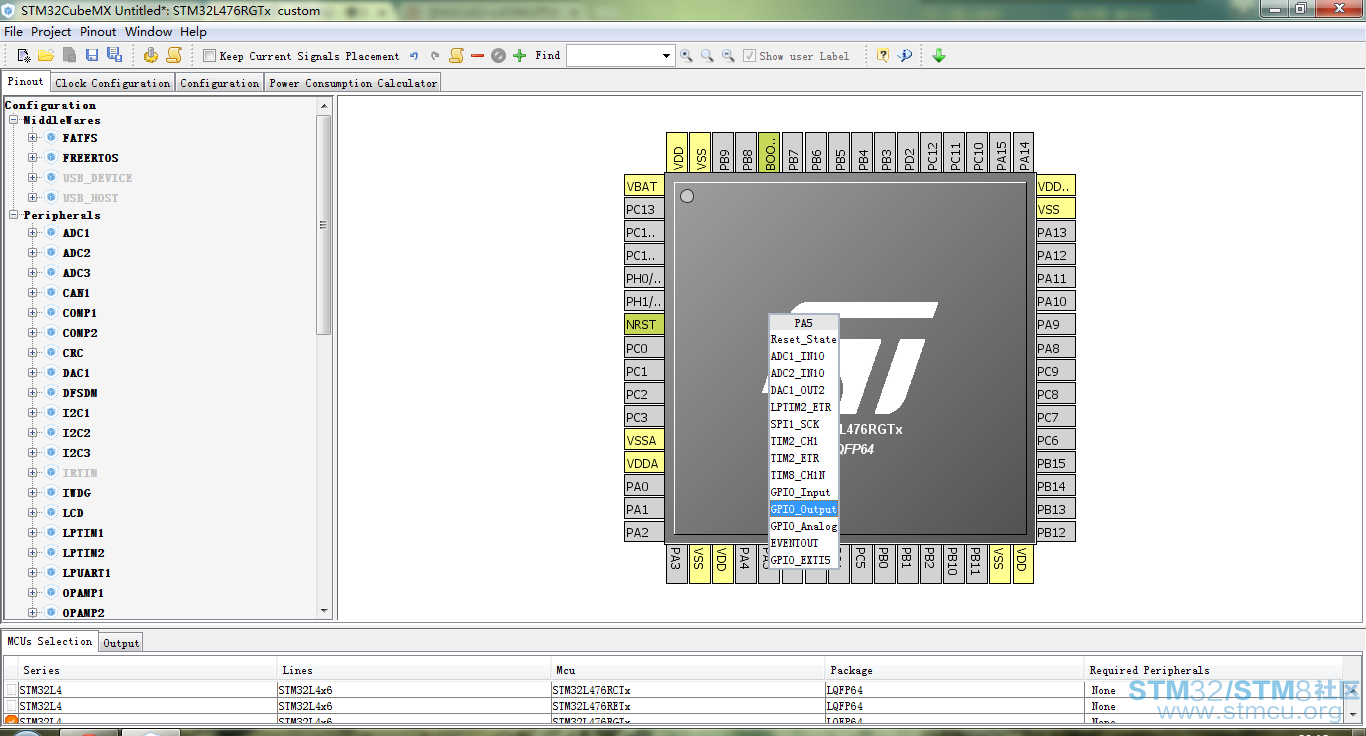
Task: Open Pins/Signals options icon beside redo
Action: pos(456,56)
